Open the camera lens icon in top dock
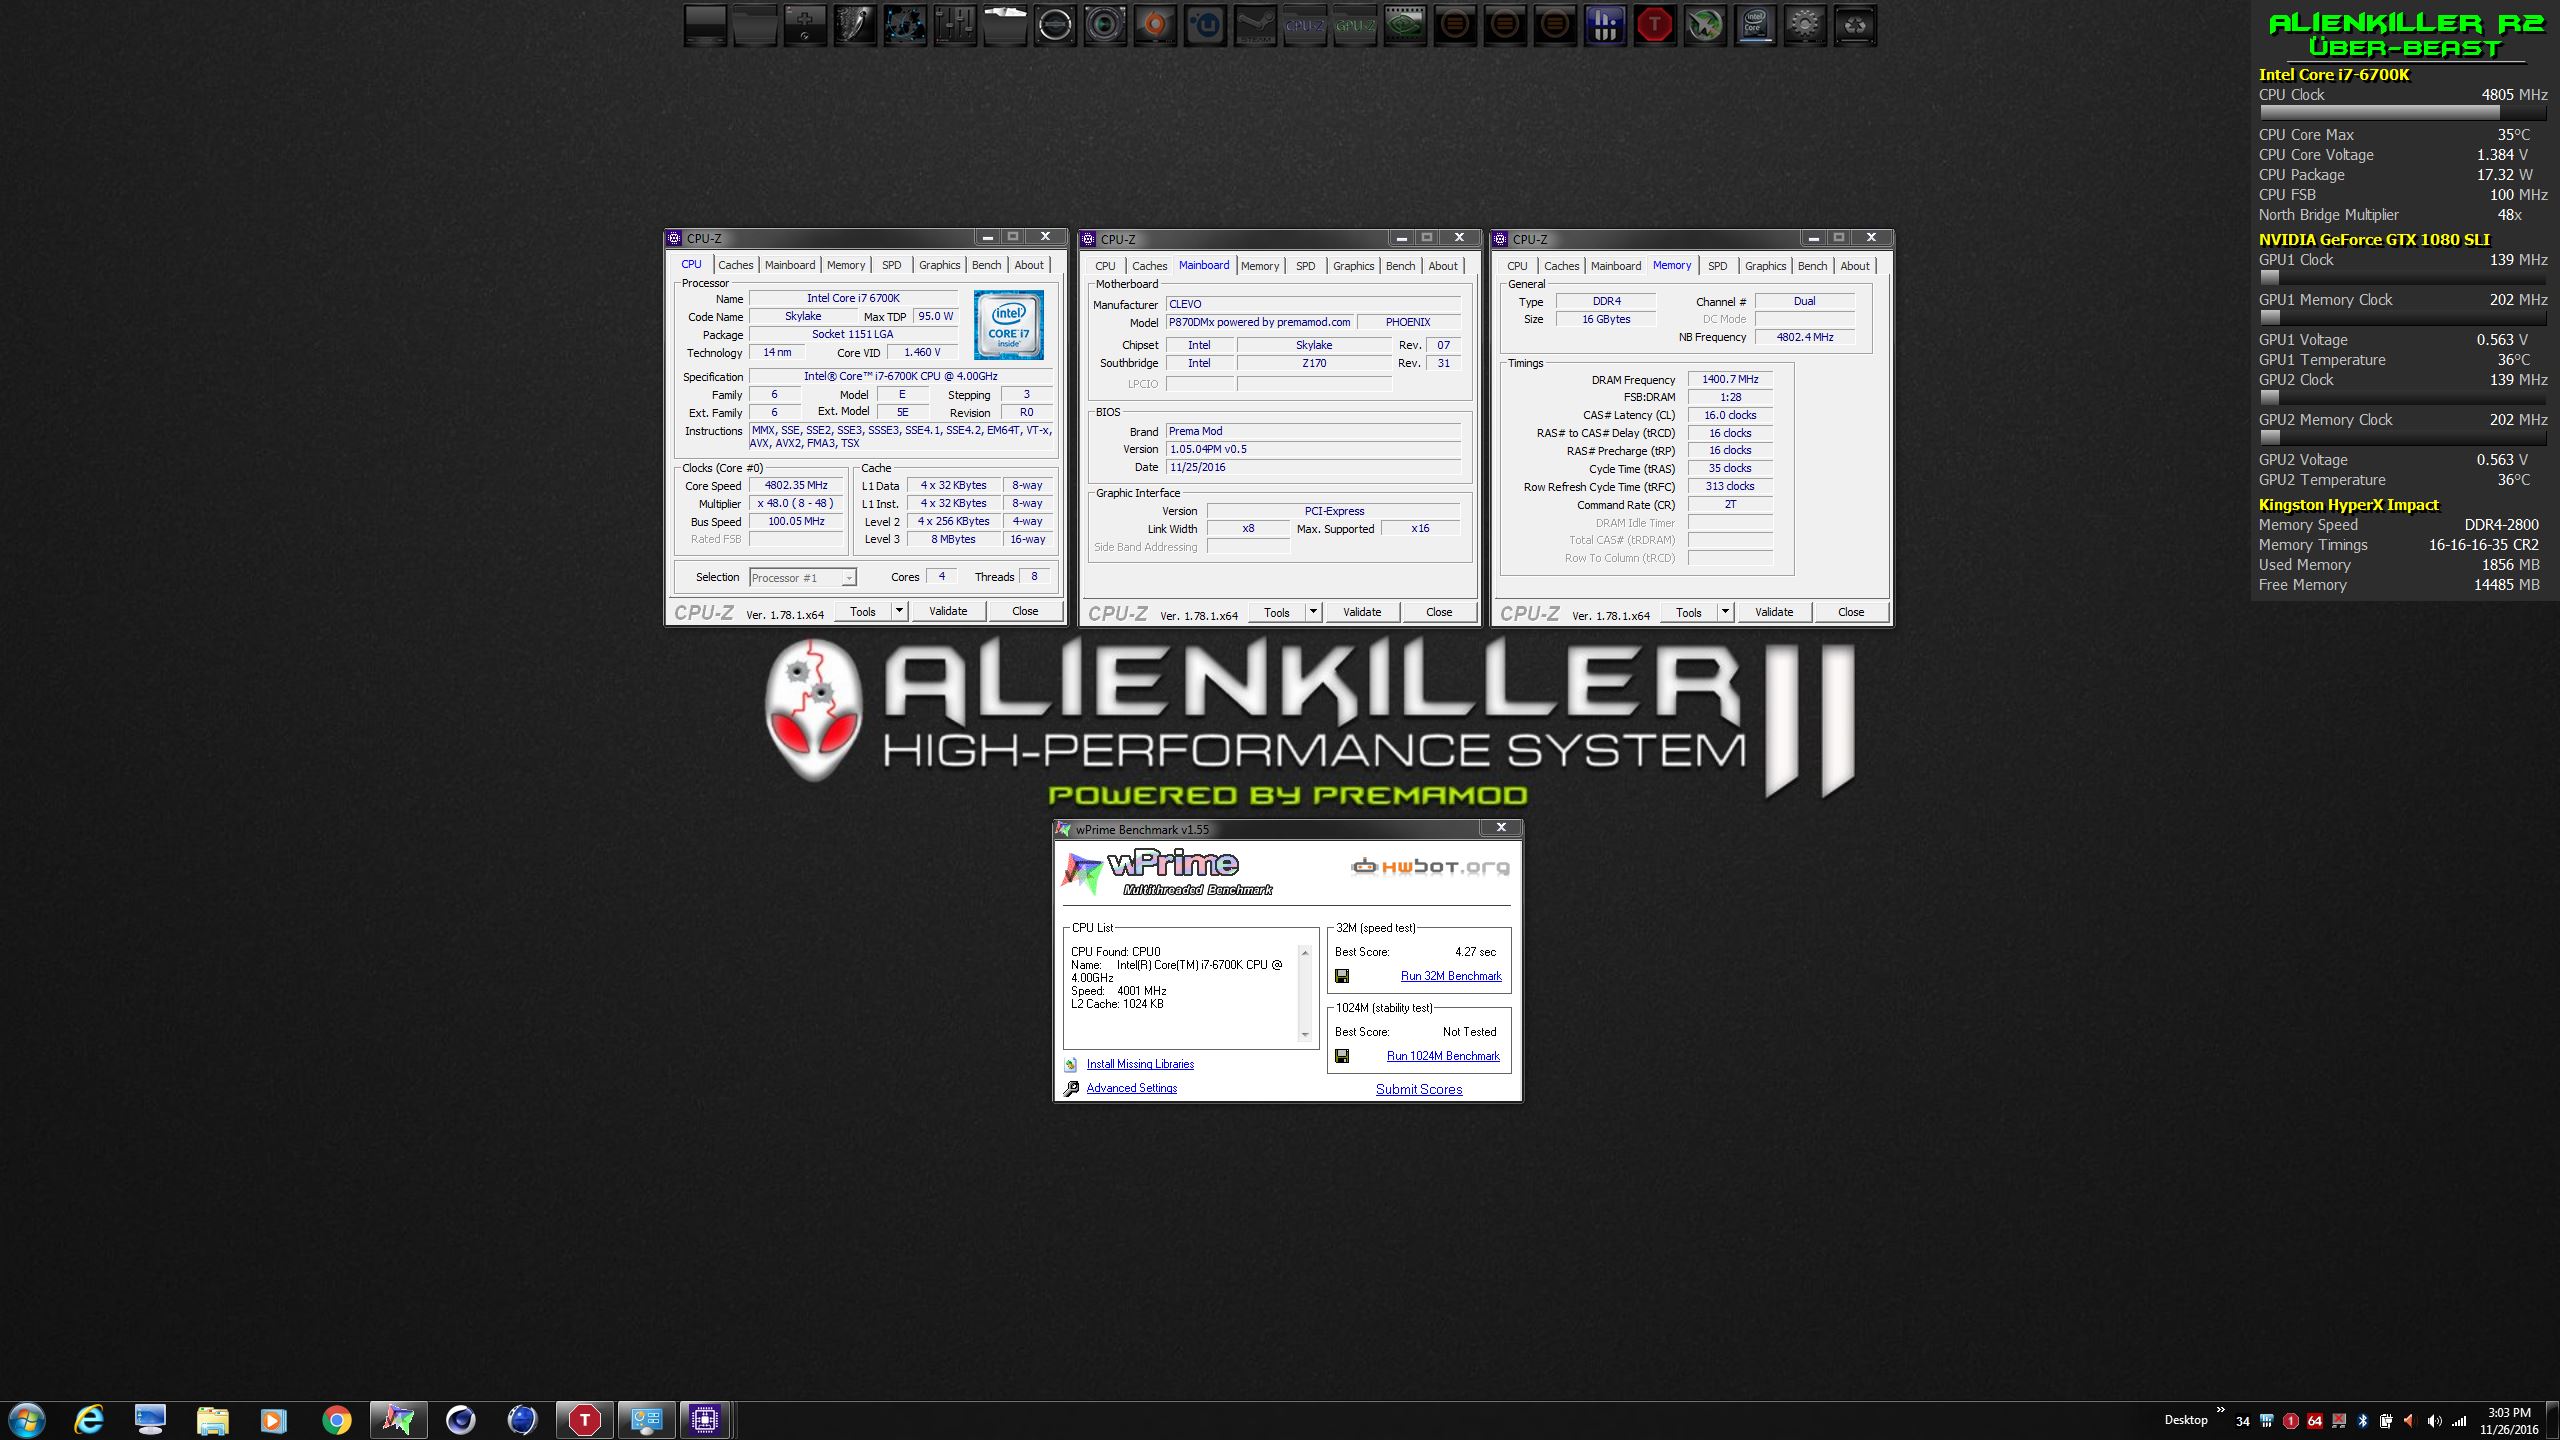The height and width of the screenshot is (1440, 2560). pyautogui.click(x=1105, y=25)
